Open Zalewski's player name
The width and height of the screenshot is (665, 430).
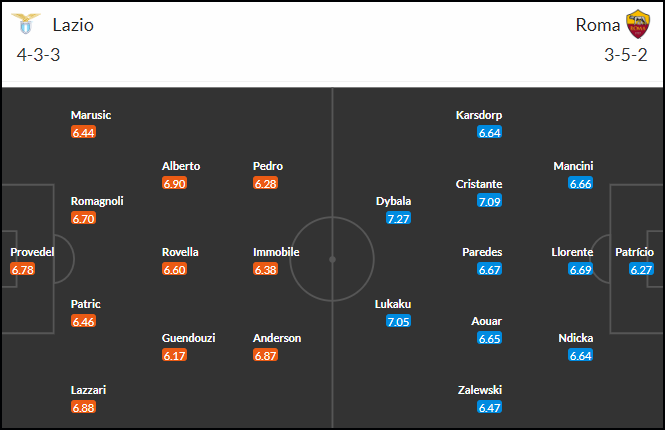tap(480, 390)
